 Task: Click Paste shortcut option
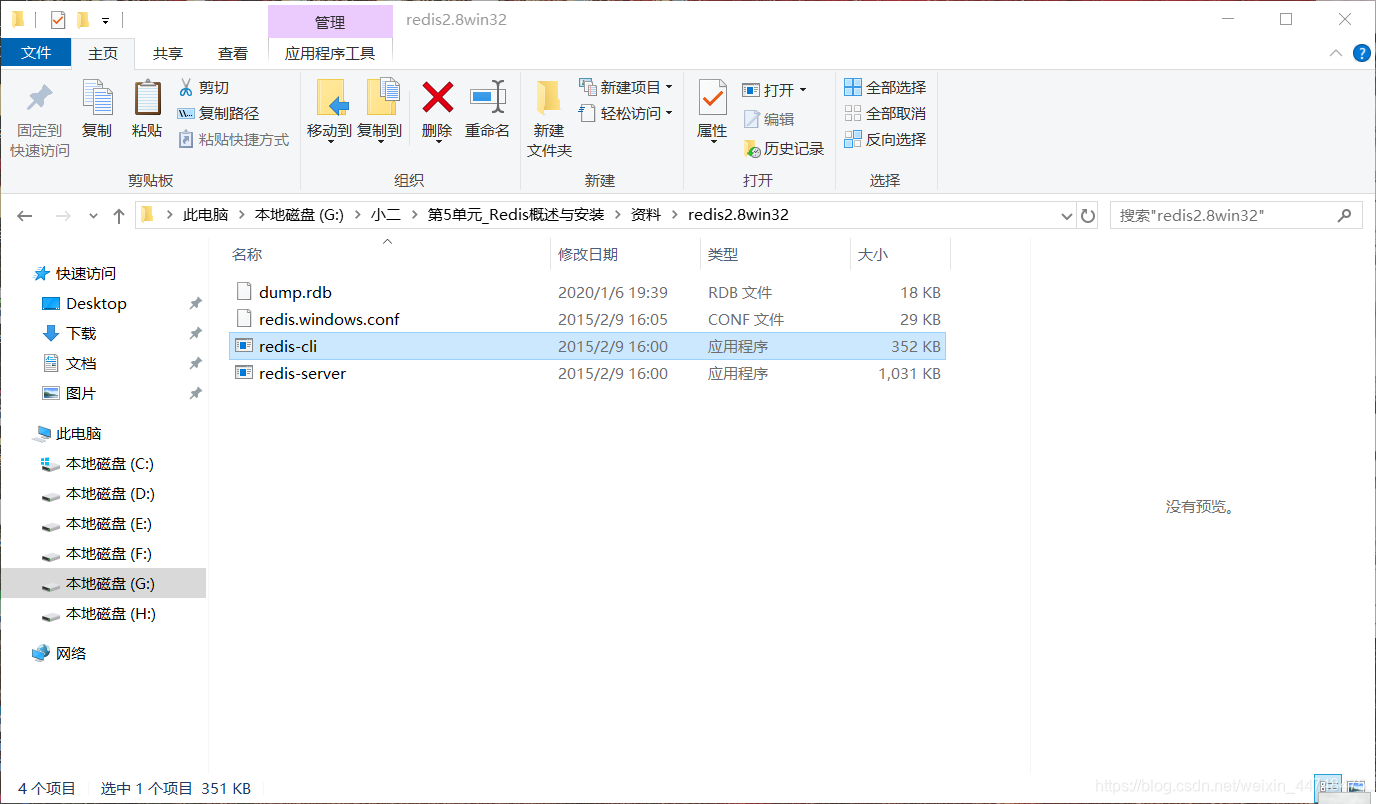233,140
